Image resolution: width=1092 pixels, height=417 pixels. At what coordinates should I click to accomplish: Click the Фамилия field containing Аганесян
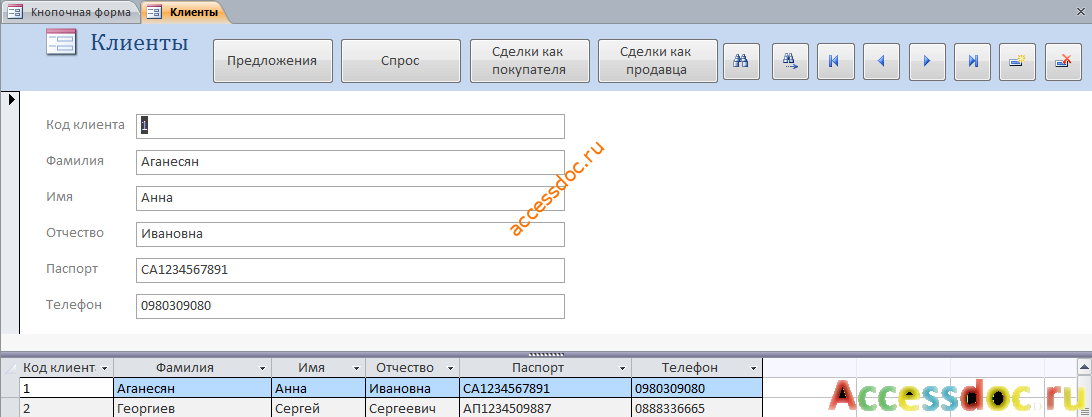coord(350,162)
